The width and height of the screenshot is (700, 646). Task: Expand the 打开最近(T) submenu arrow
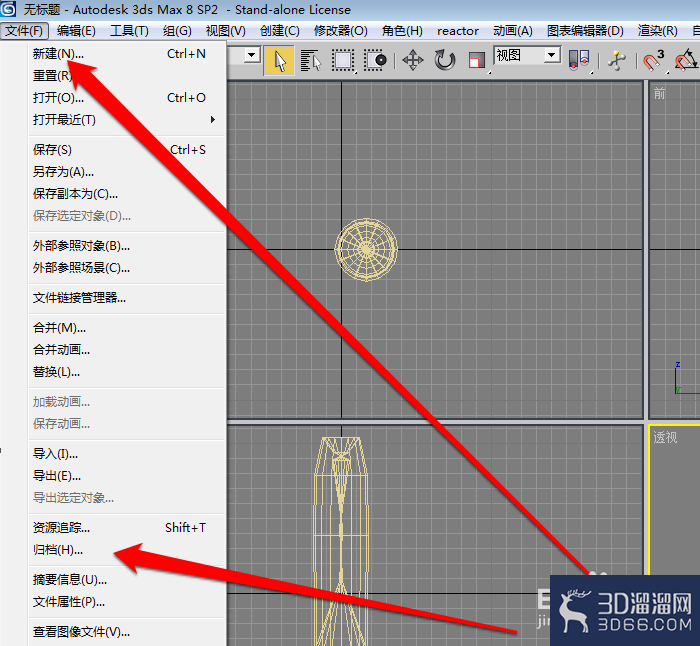[212, 120]
